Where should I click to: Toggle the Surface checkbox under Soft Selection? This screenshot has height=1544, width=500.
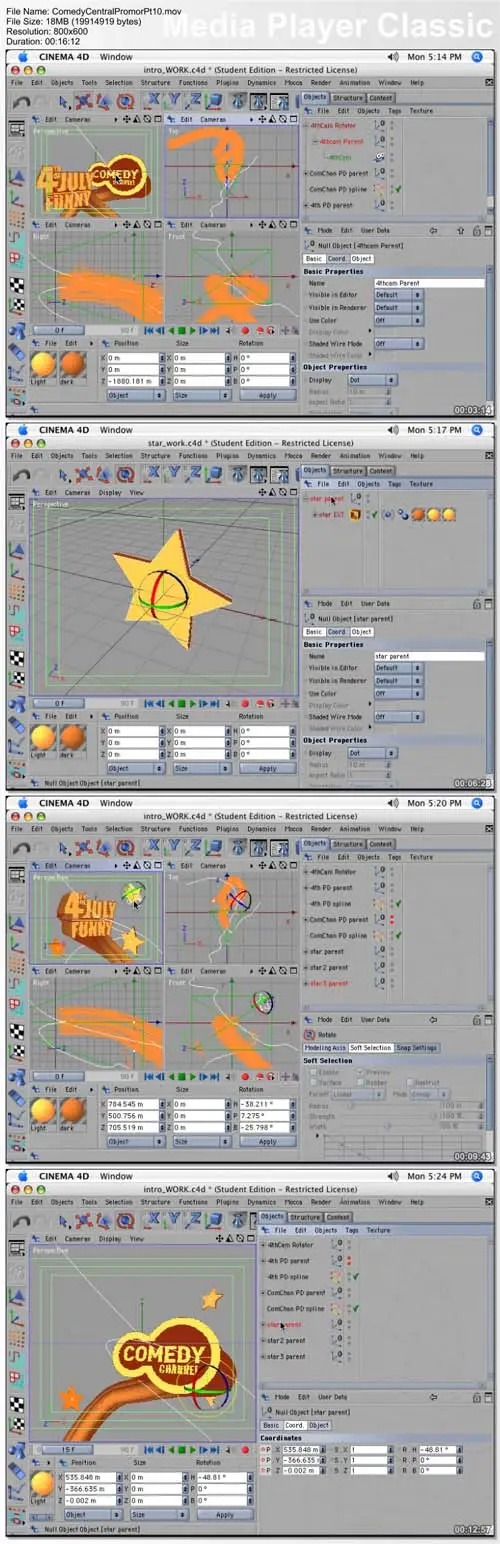314,1081
